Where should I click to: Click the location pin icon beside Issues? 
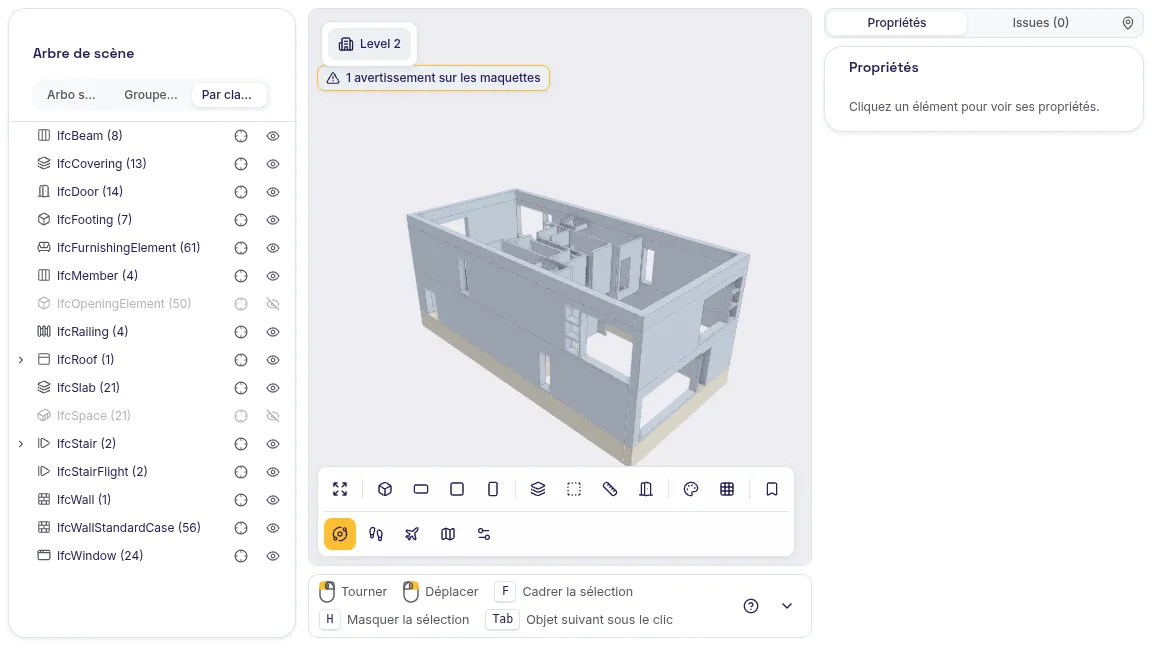[1128, 24]
